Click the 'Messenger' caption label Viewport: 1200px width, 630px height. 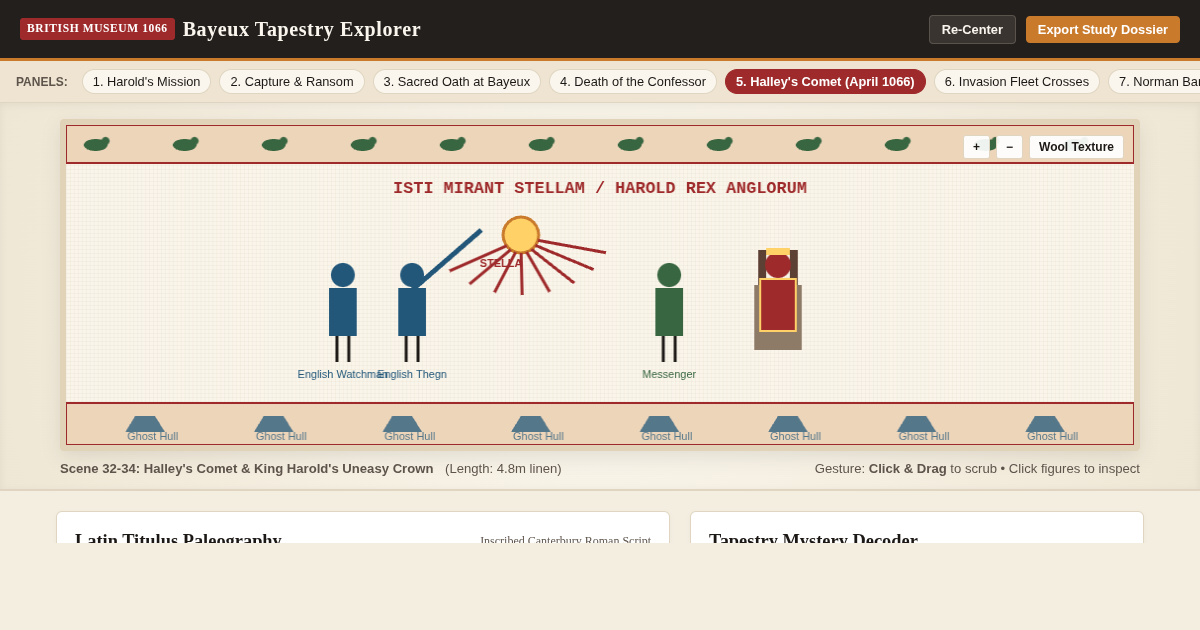669,374
